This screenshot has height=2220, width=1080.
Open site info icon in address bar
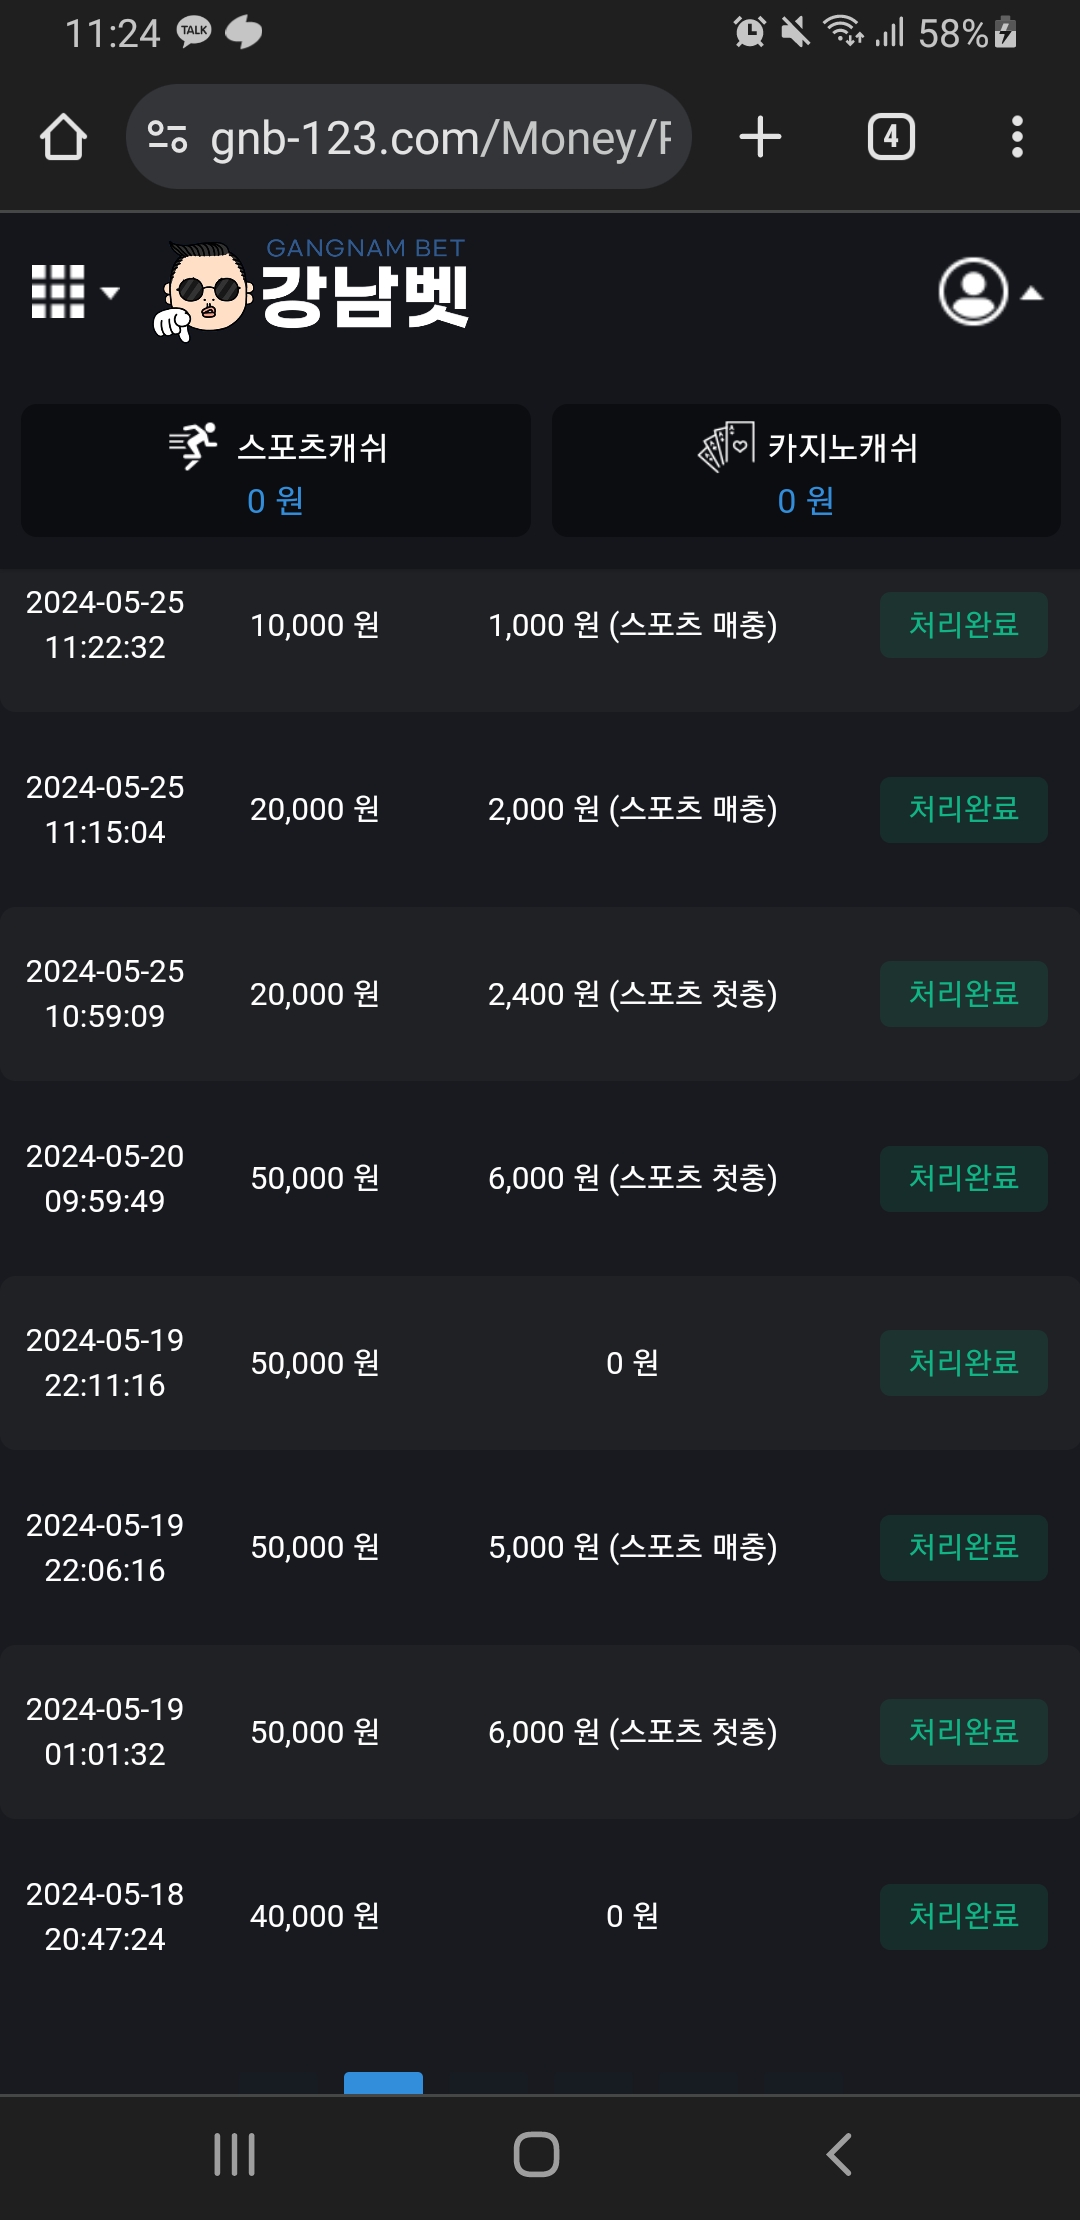[167, 137]
